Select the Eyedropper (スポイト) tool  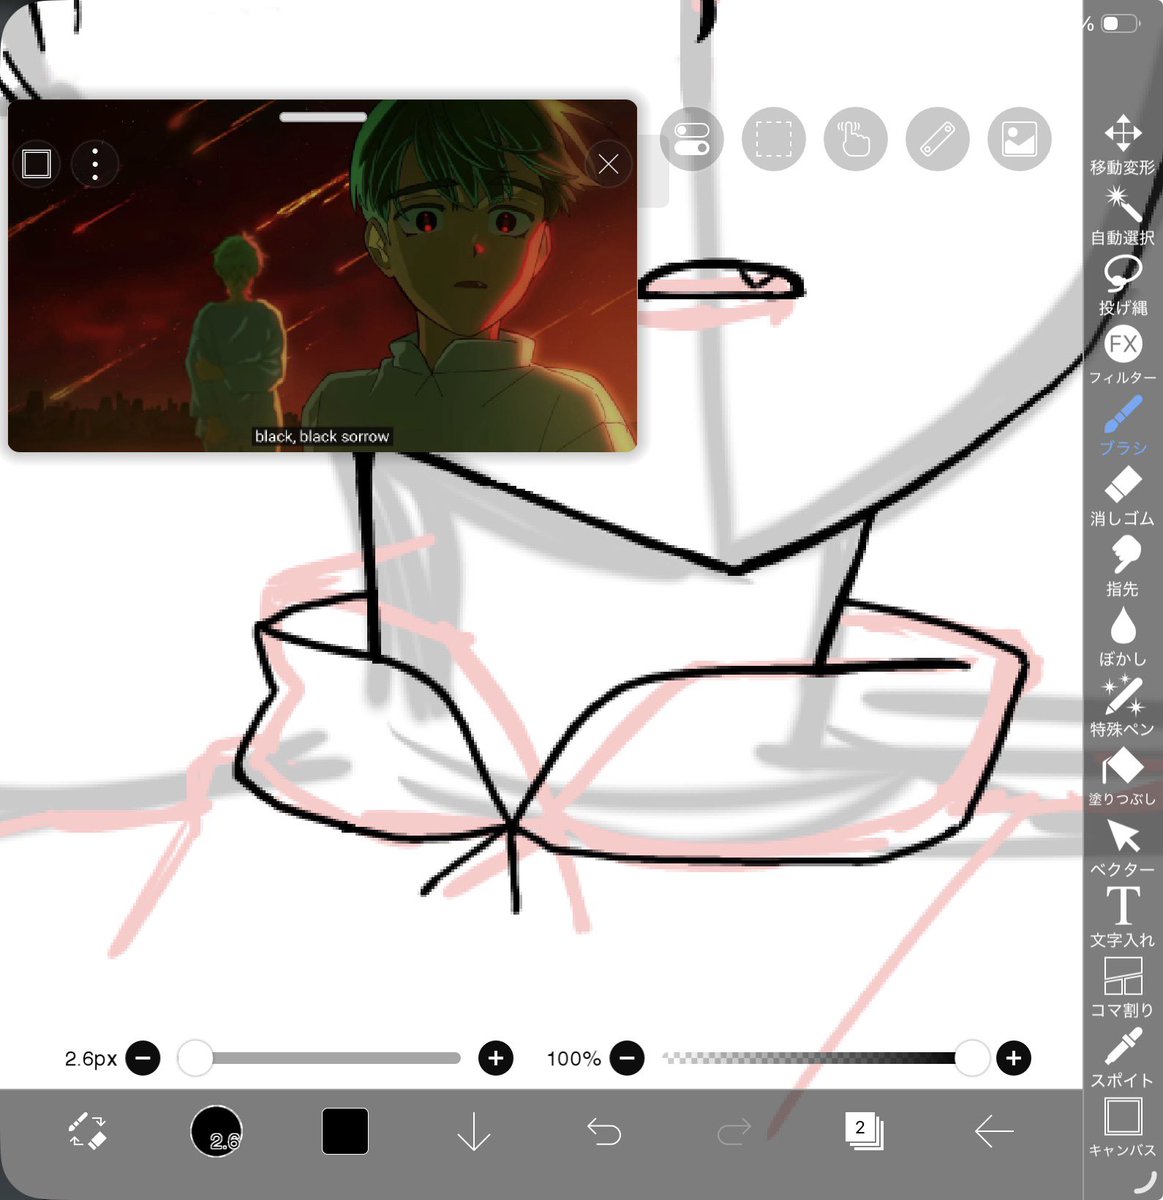pos(1122,1057)
